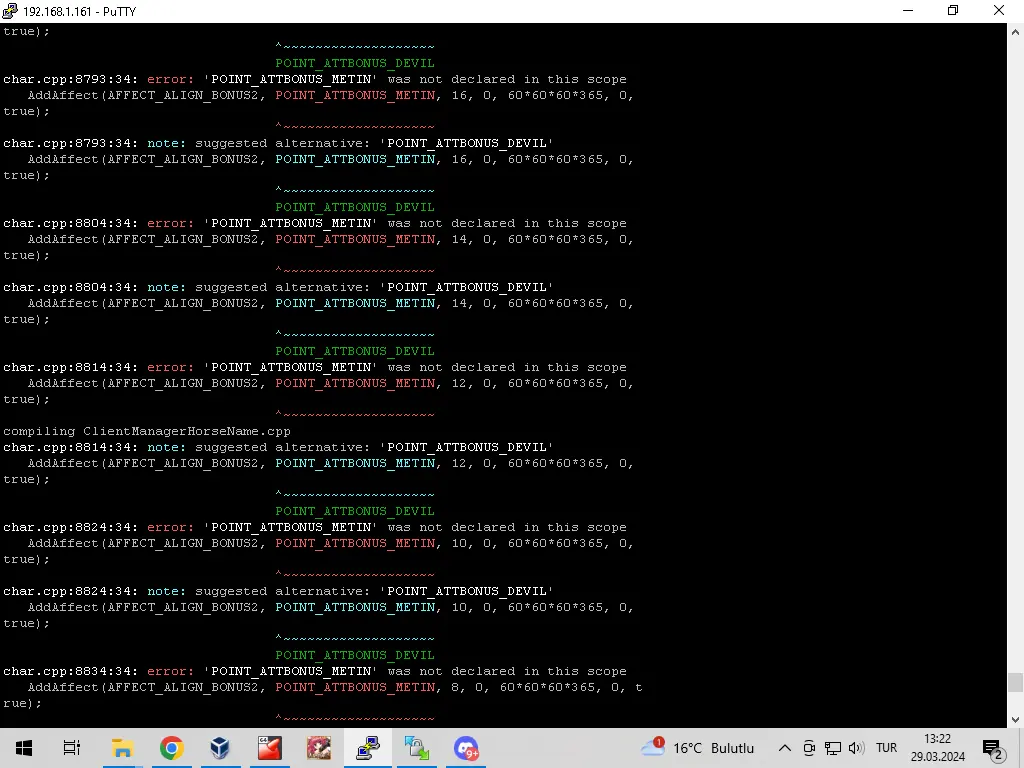Open File Explorer from the taskbar
1024x768 pixels.
[122, 748]
